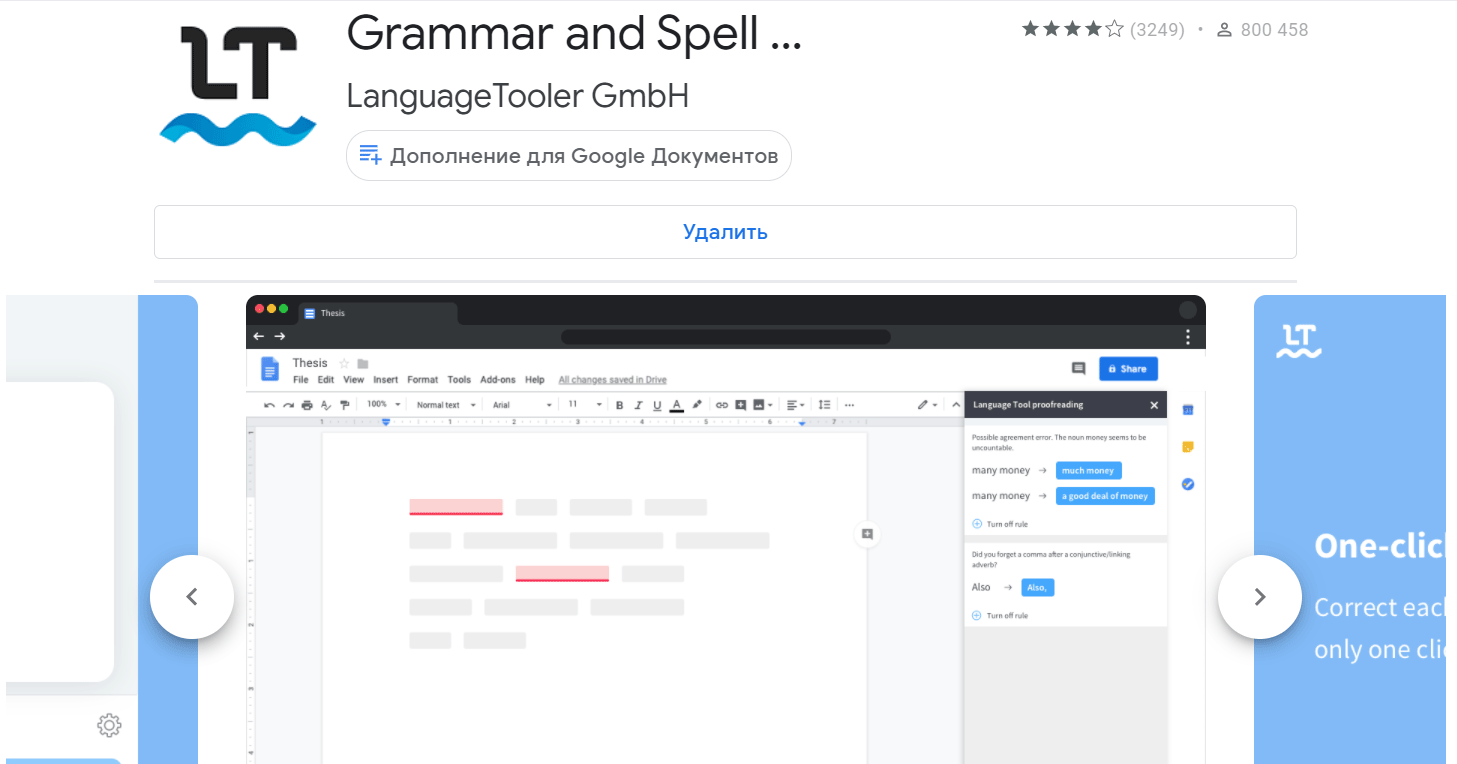Open the Format menu

pyautogui.click(x=423, y=380)
